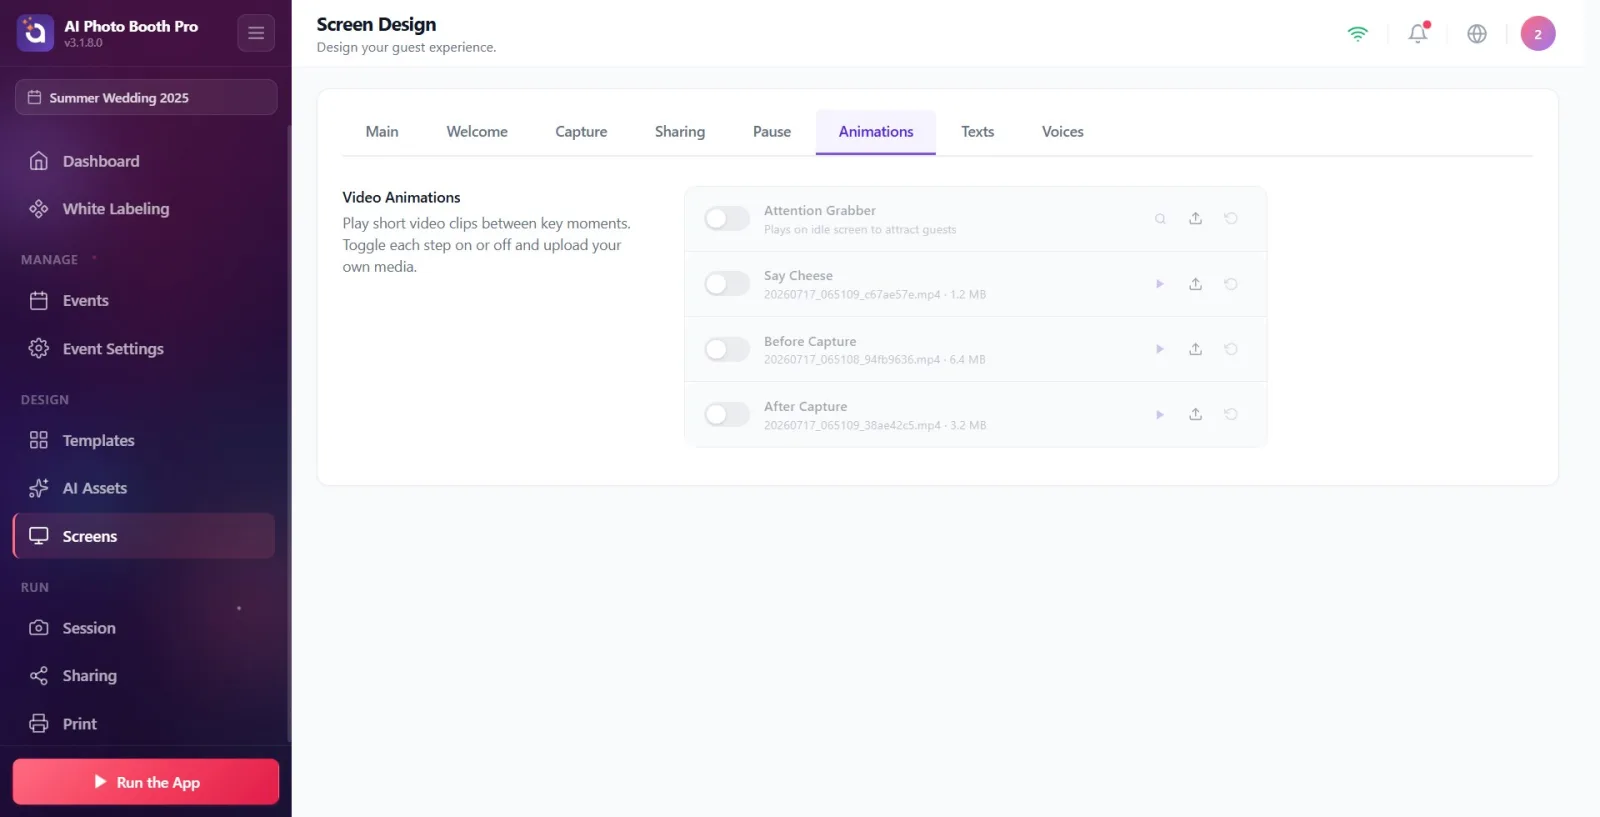Screen dimensions: 1600x817
Task: Open Event Settings in the sidebar
Action: click(x=144, y=349)
